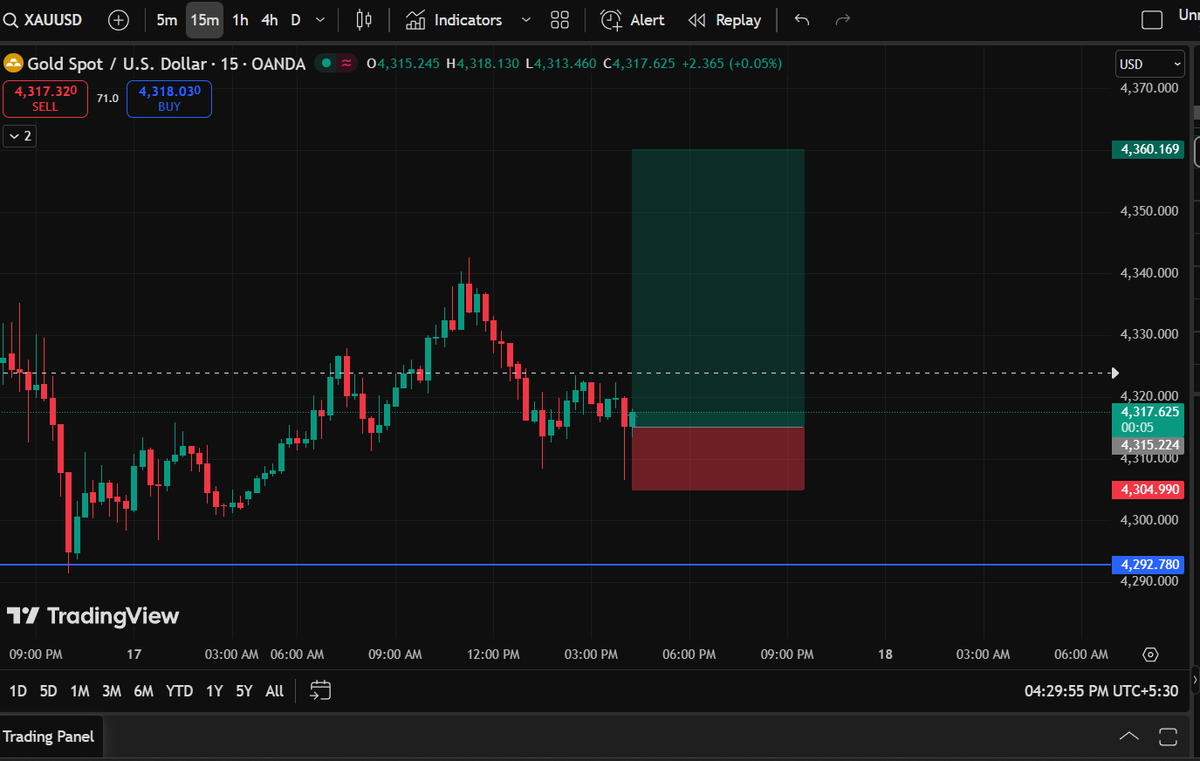This screenshot has height=761, width=1200.
Task: Set date range to 1M
Action: (x=80, y=691)
